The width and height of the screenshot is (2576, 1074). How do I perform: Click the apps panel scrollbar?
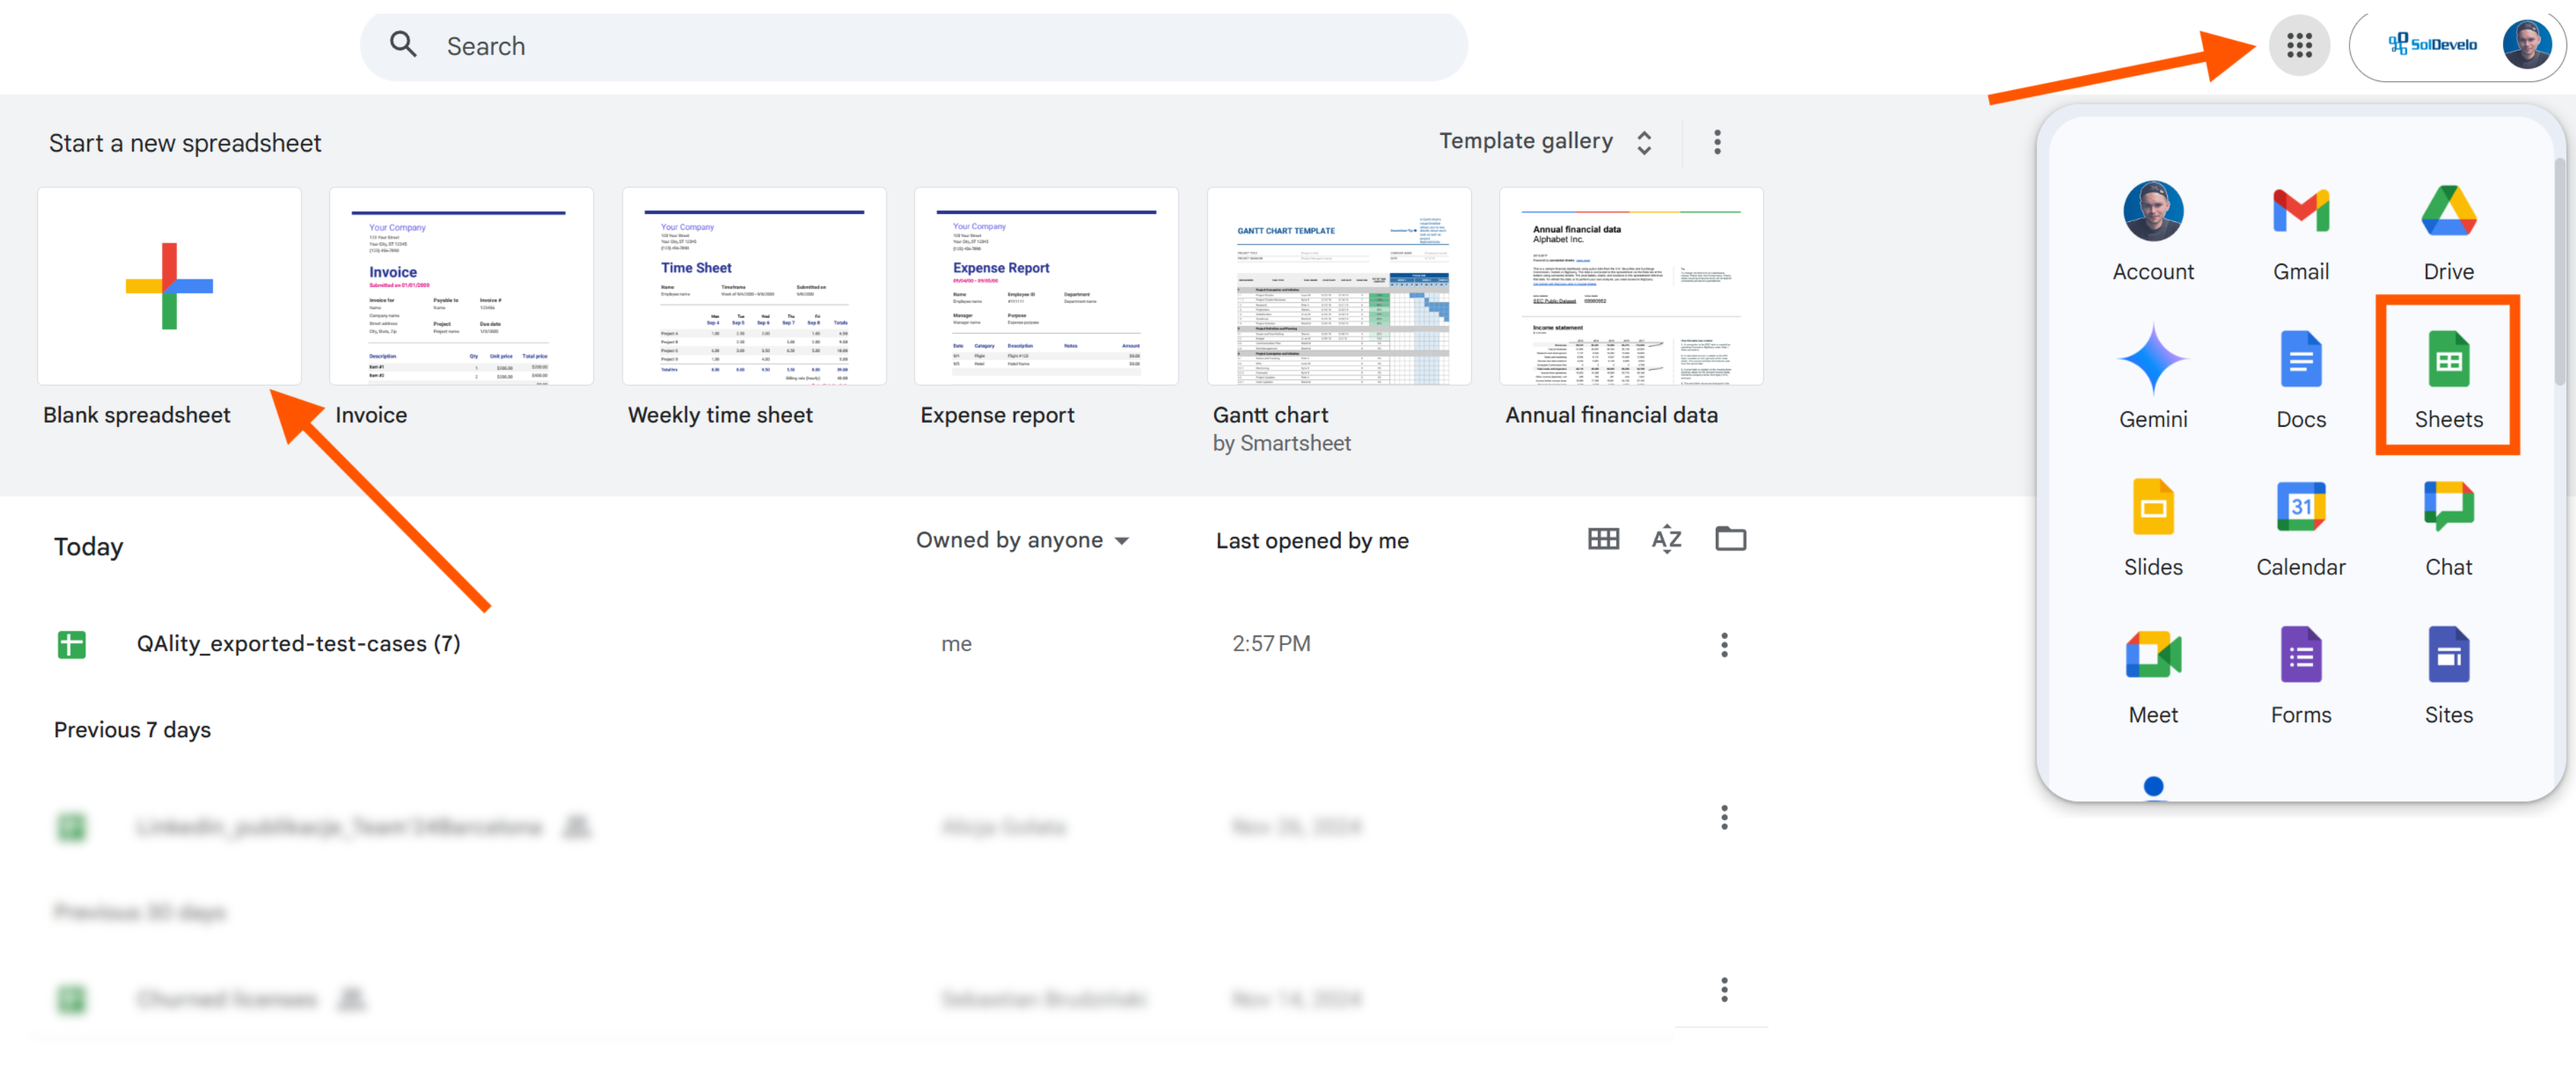[x=2560, y=270]
